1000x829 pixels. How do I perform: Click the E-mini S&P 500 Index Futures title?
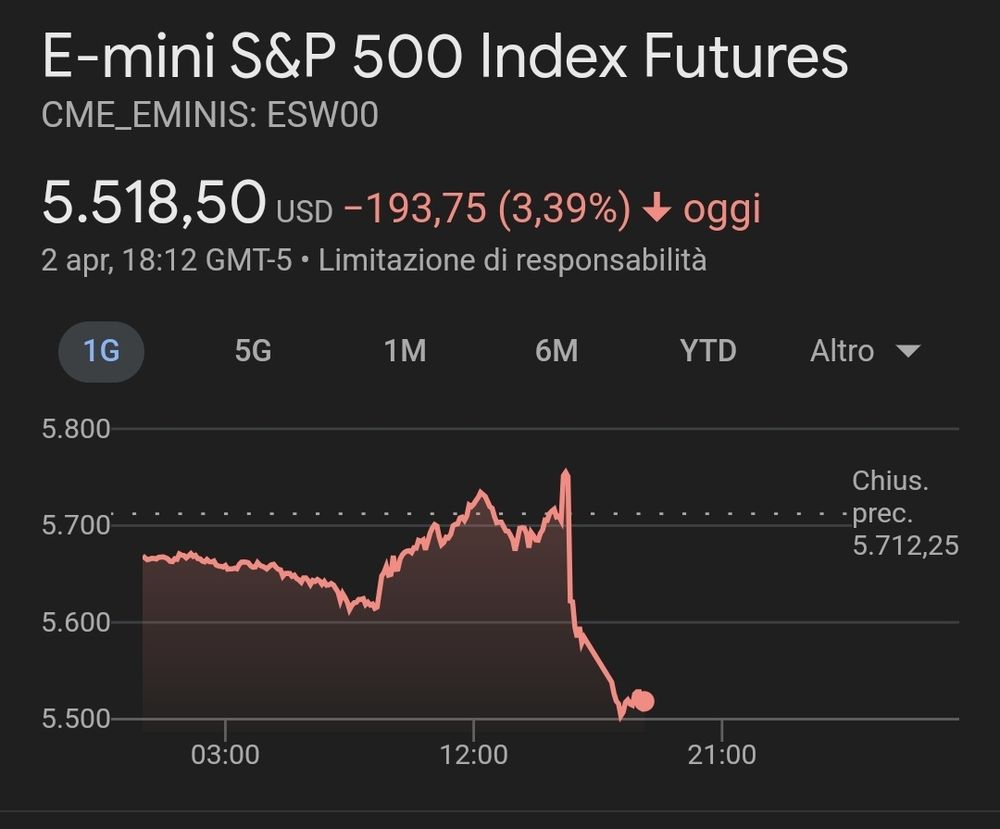[x=445, y=58]
